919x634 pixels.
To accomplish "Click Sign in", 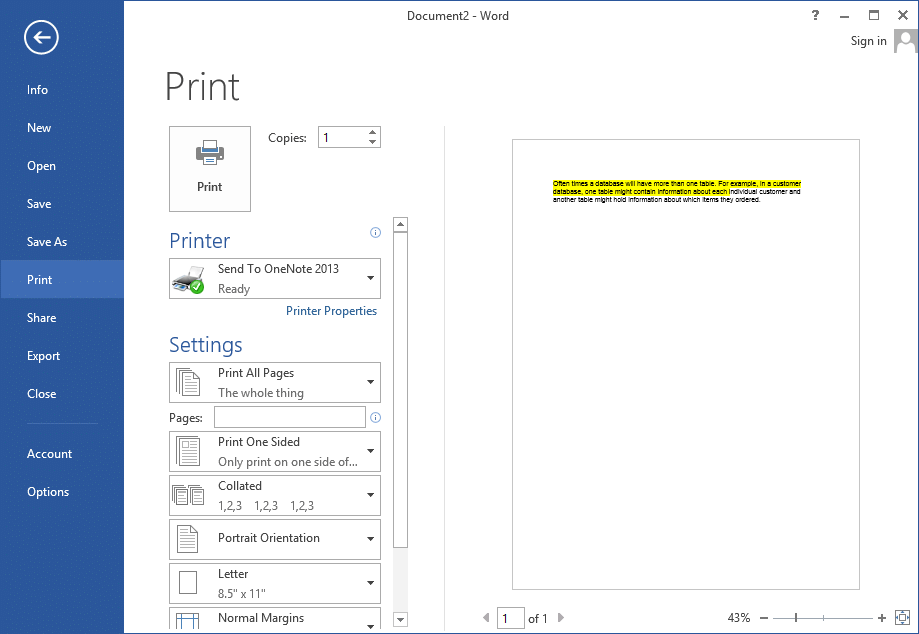I will click(869, 41).
